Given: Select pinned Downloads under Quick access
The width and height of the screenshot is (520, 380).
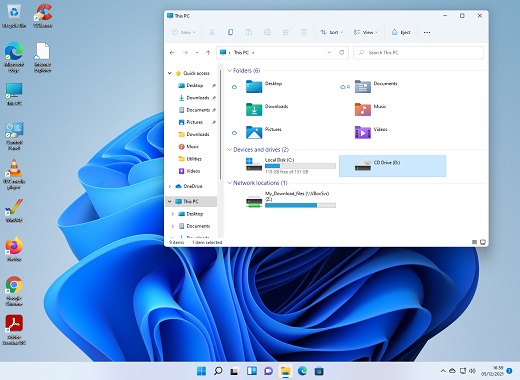Looking at the screenshot, I should [198, 98].
